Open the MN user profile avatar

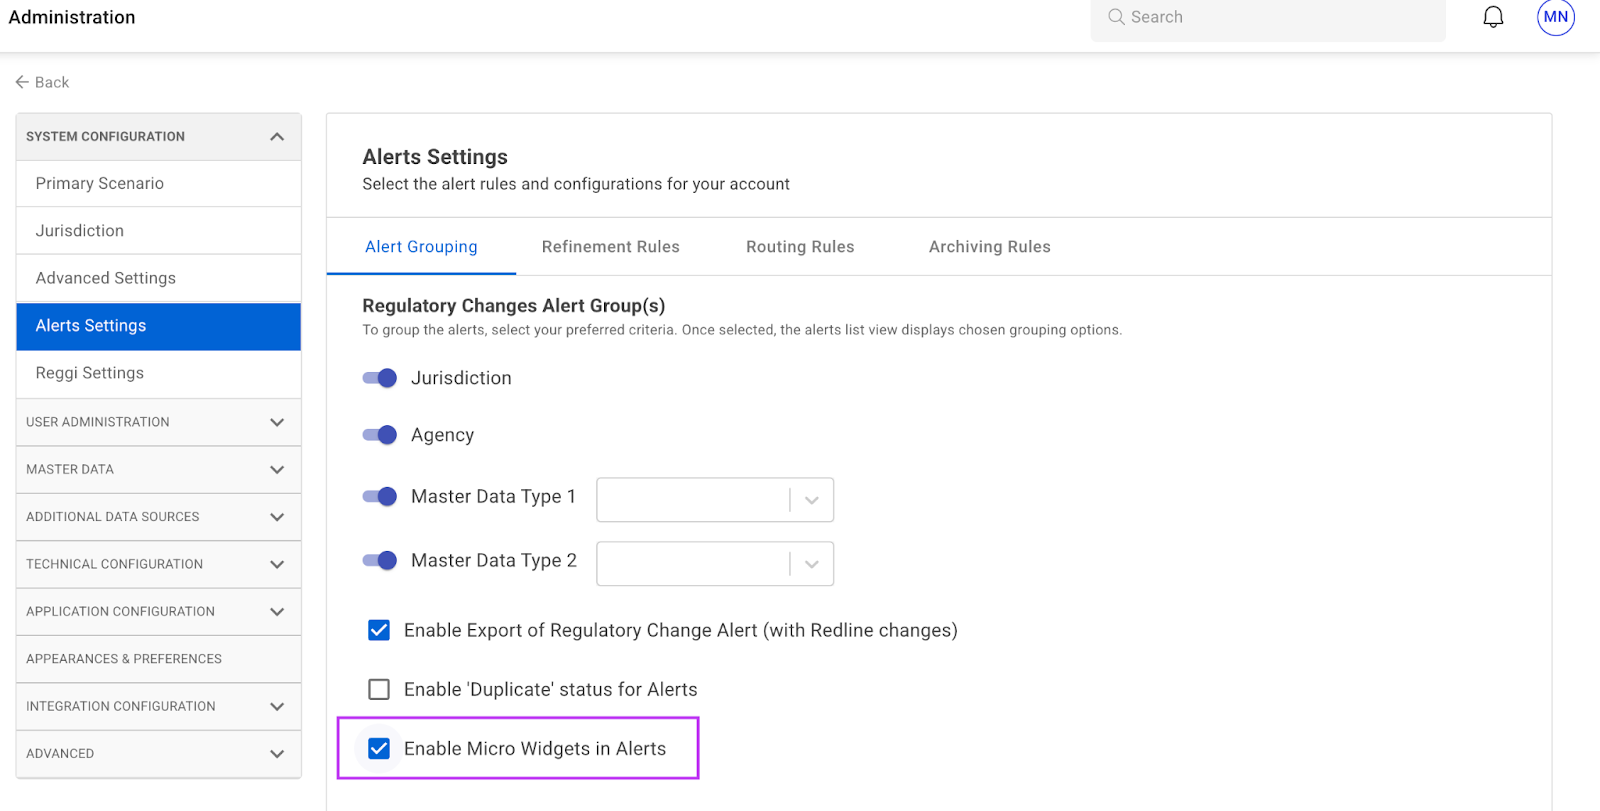[x=1555, y=17]
